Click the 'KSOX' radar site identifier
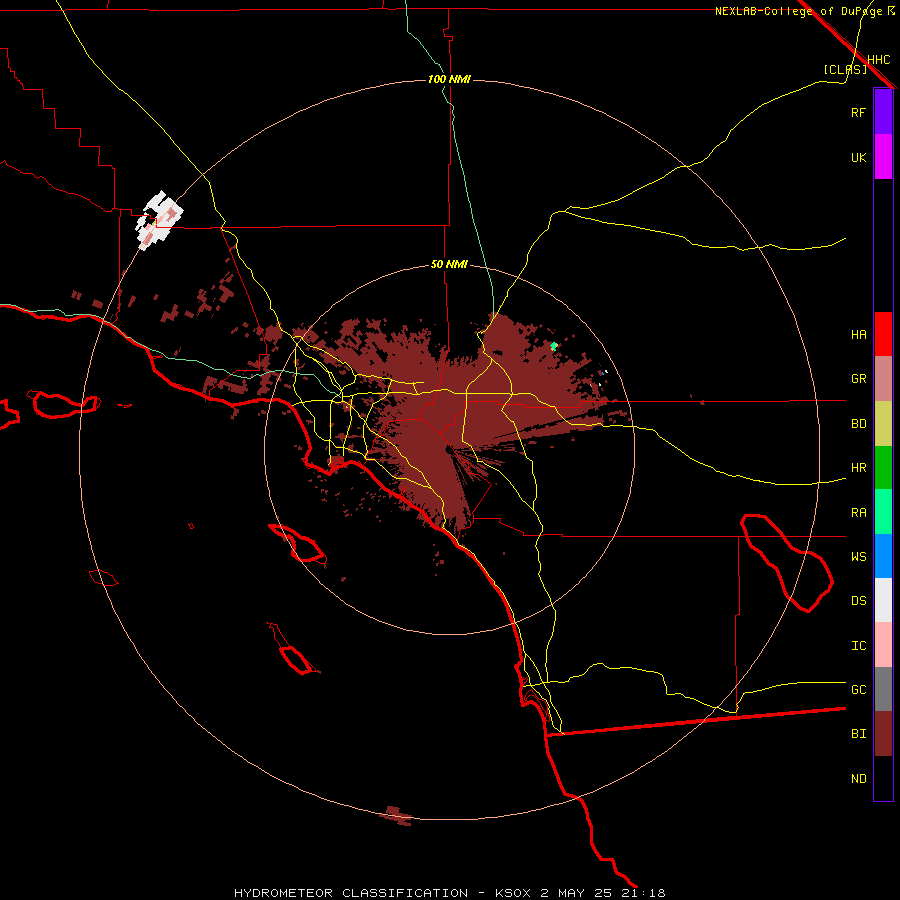 point(512,893)
